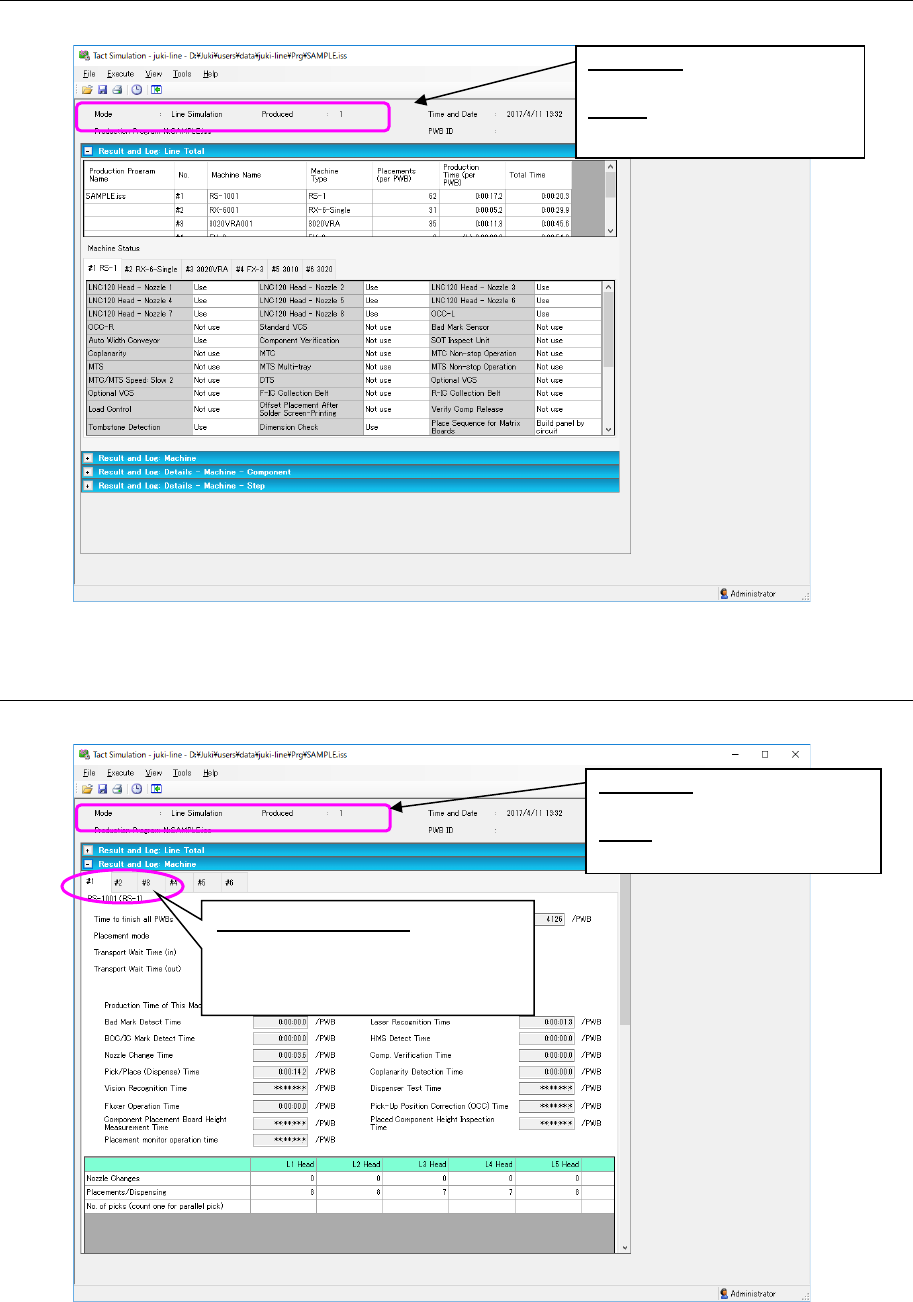Collapse the expanded Result and Log: Line Total section
The image size is (913, 1302).
point(89,151)
